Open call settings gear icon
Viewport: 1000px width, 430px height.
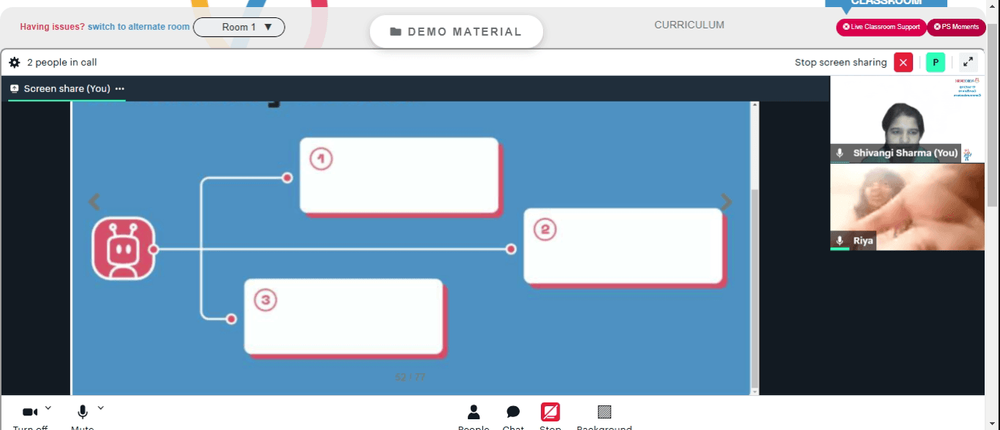pos(14,63)
